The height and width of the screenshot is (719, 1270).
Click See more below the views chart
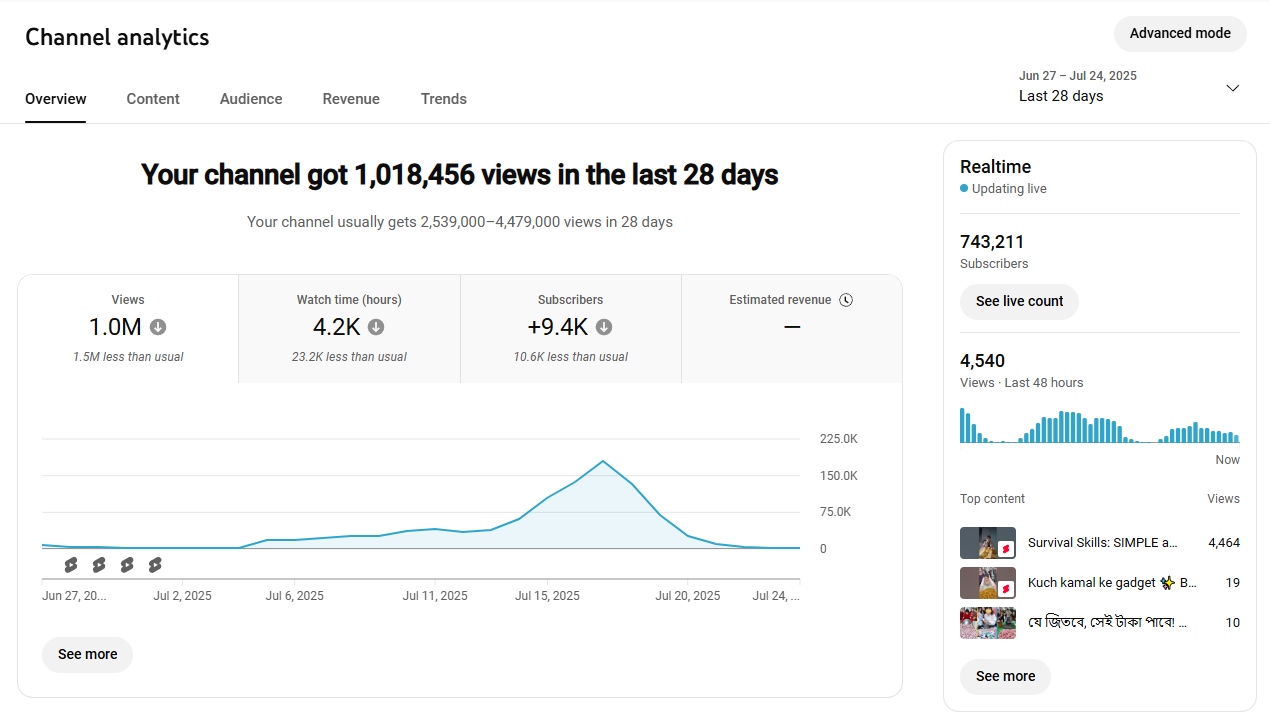(87, 654)
